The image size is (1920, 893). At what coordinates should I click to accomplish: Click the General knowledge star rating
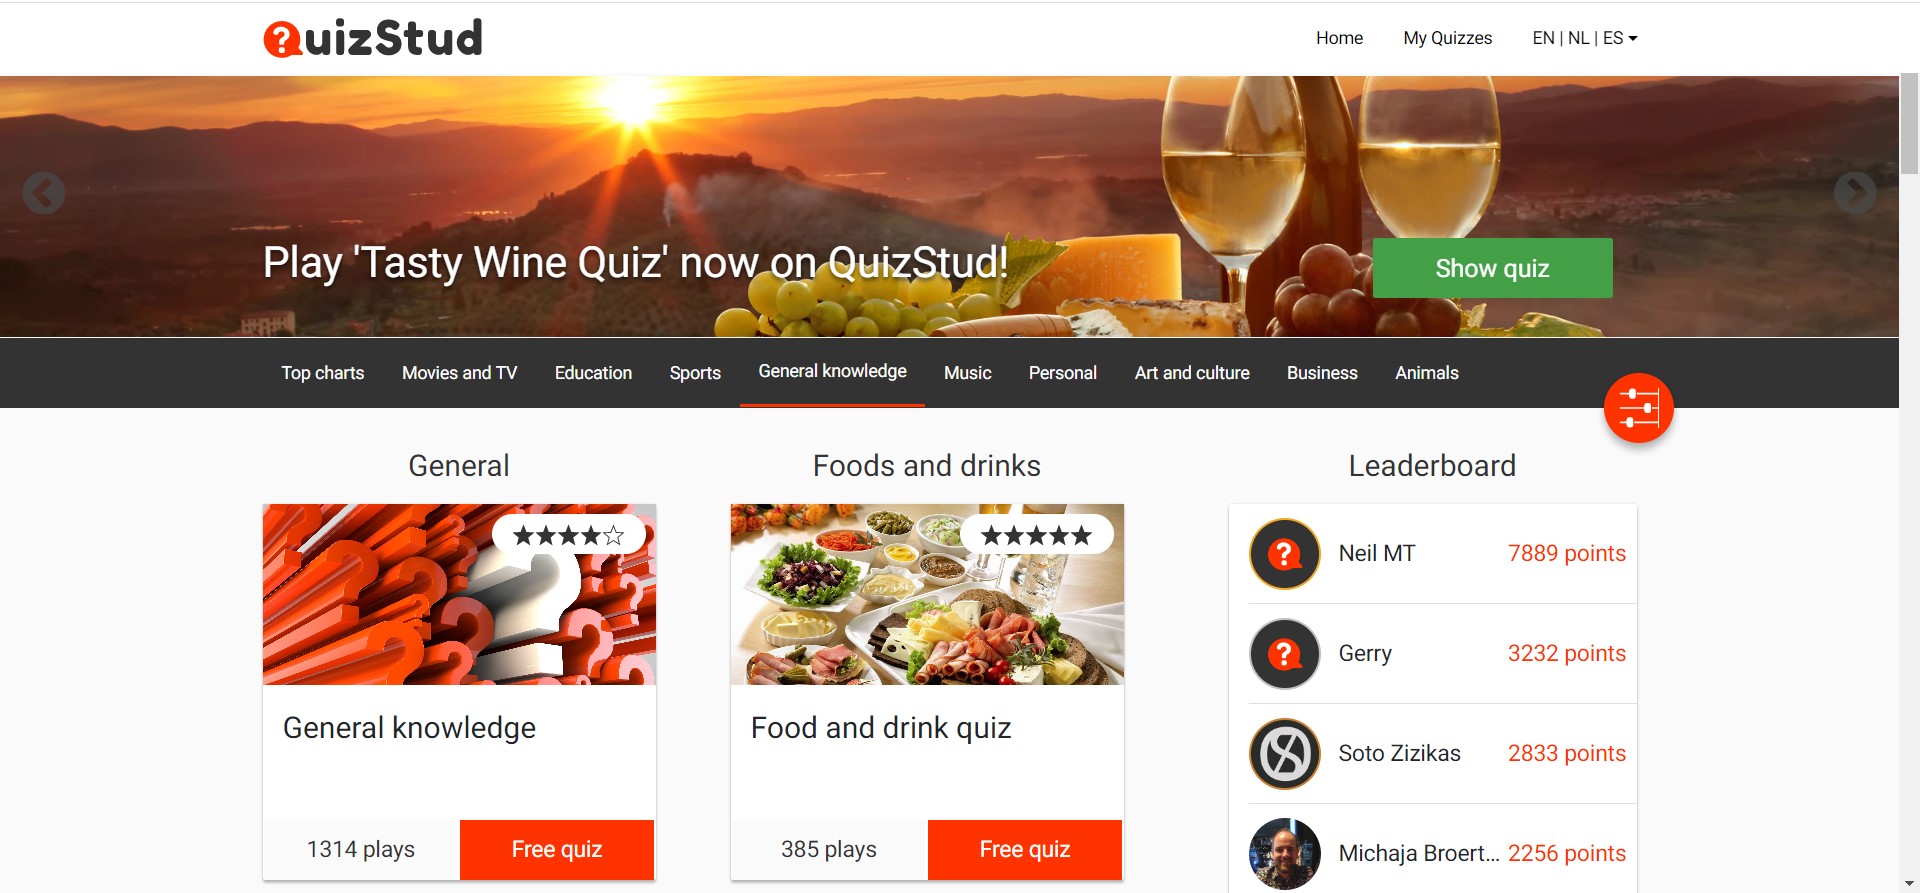[568, 535]
